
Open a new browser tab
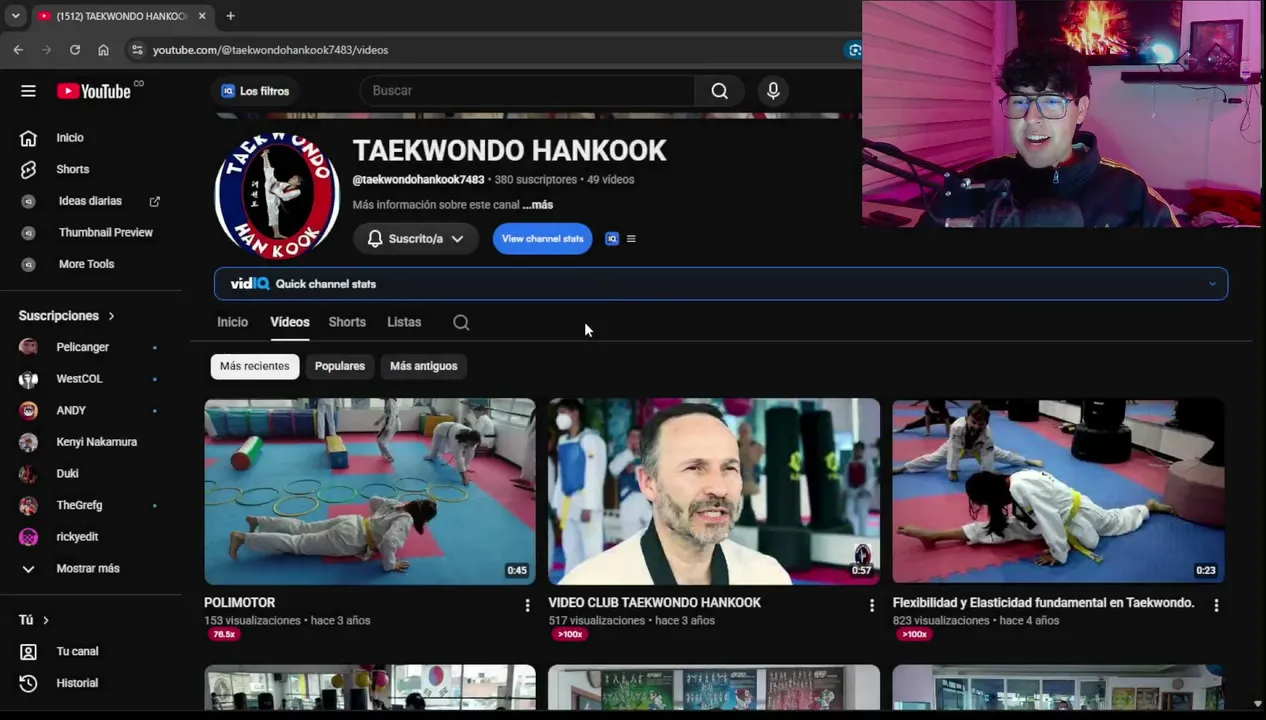tap(230, 16)
